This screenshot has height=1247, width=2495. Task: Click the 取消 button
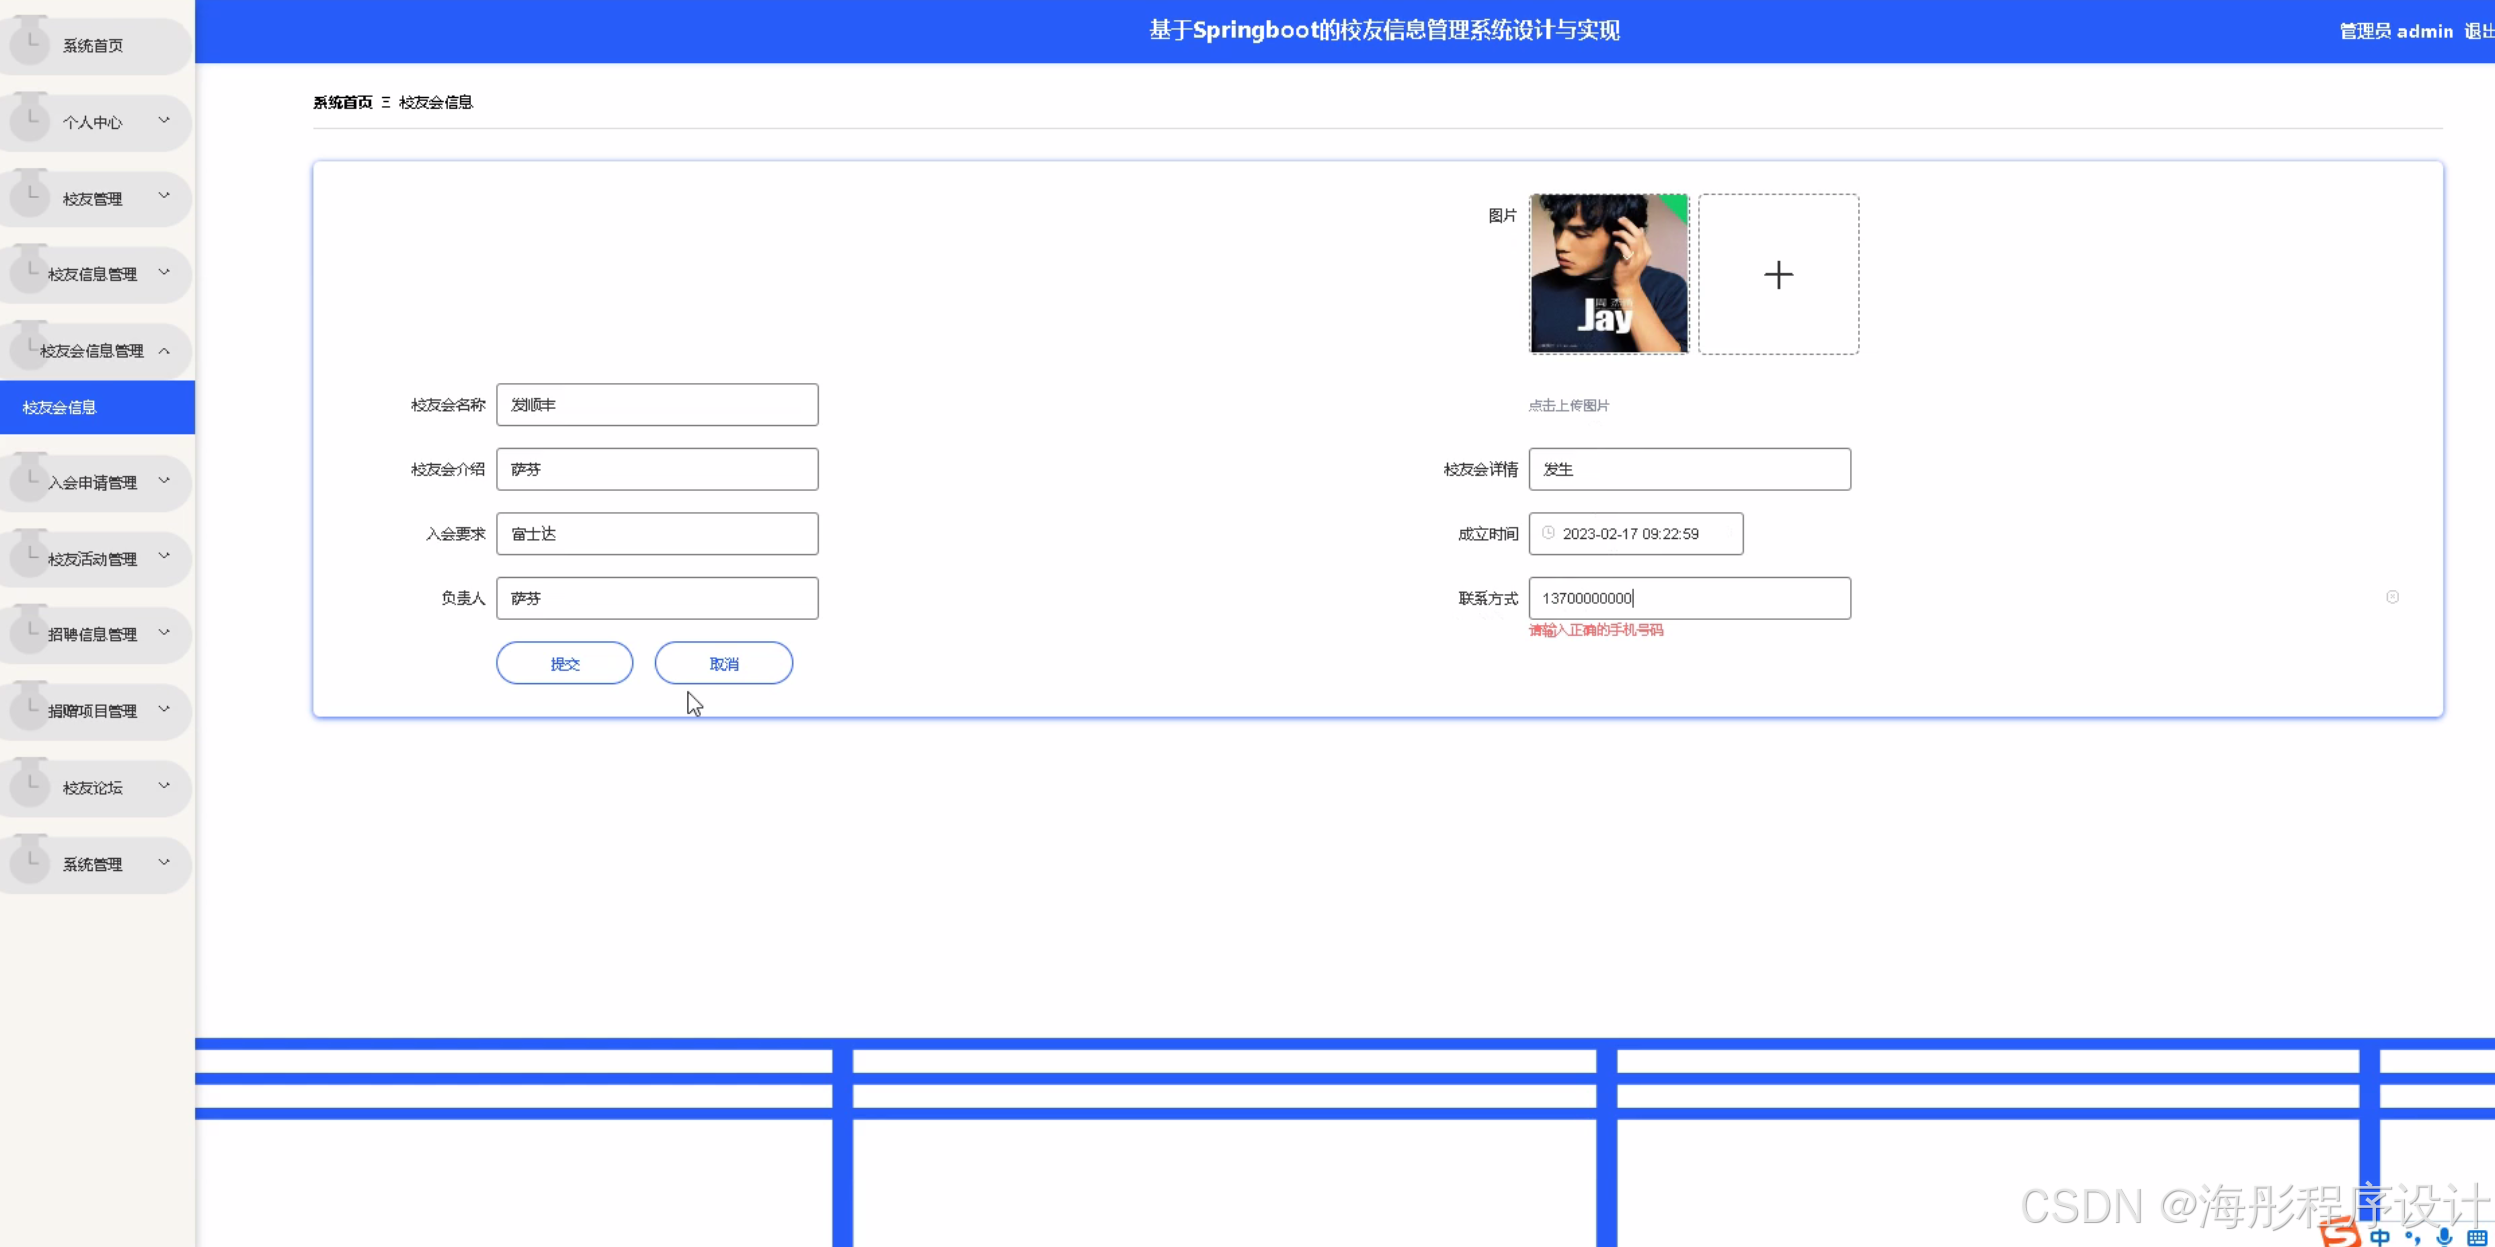[723, 663]
